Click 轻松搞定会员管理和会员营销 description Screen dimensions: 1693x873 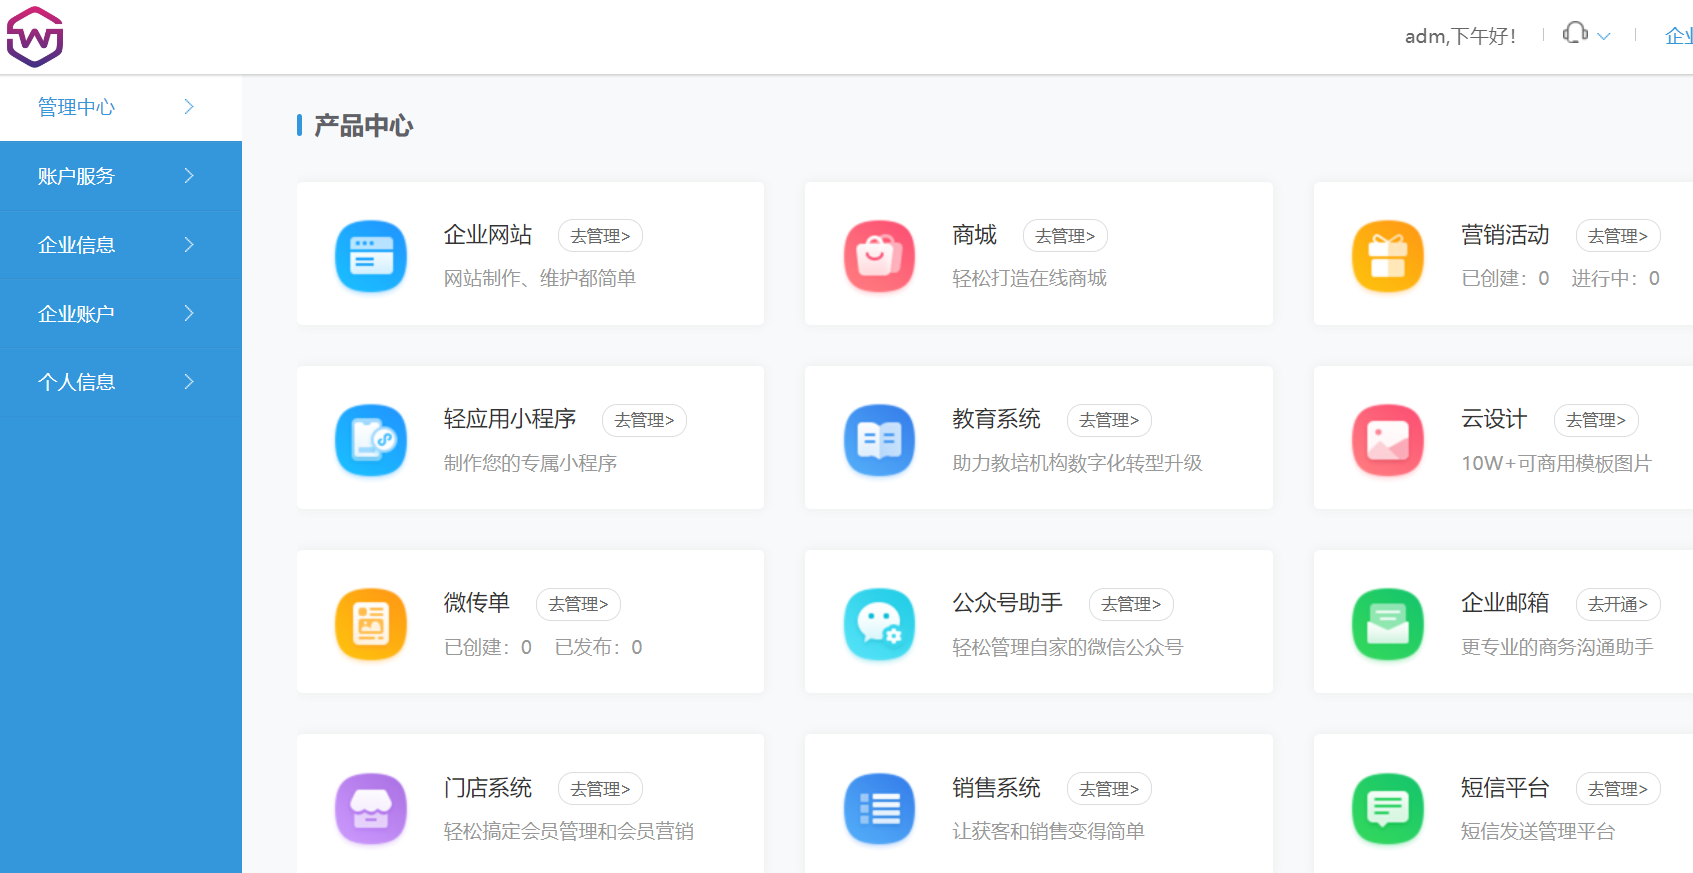569,831
